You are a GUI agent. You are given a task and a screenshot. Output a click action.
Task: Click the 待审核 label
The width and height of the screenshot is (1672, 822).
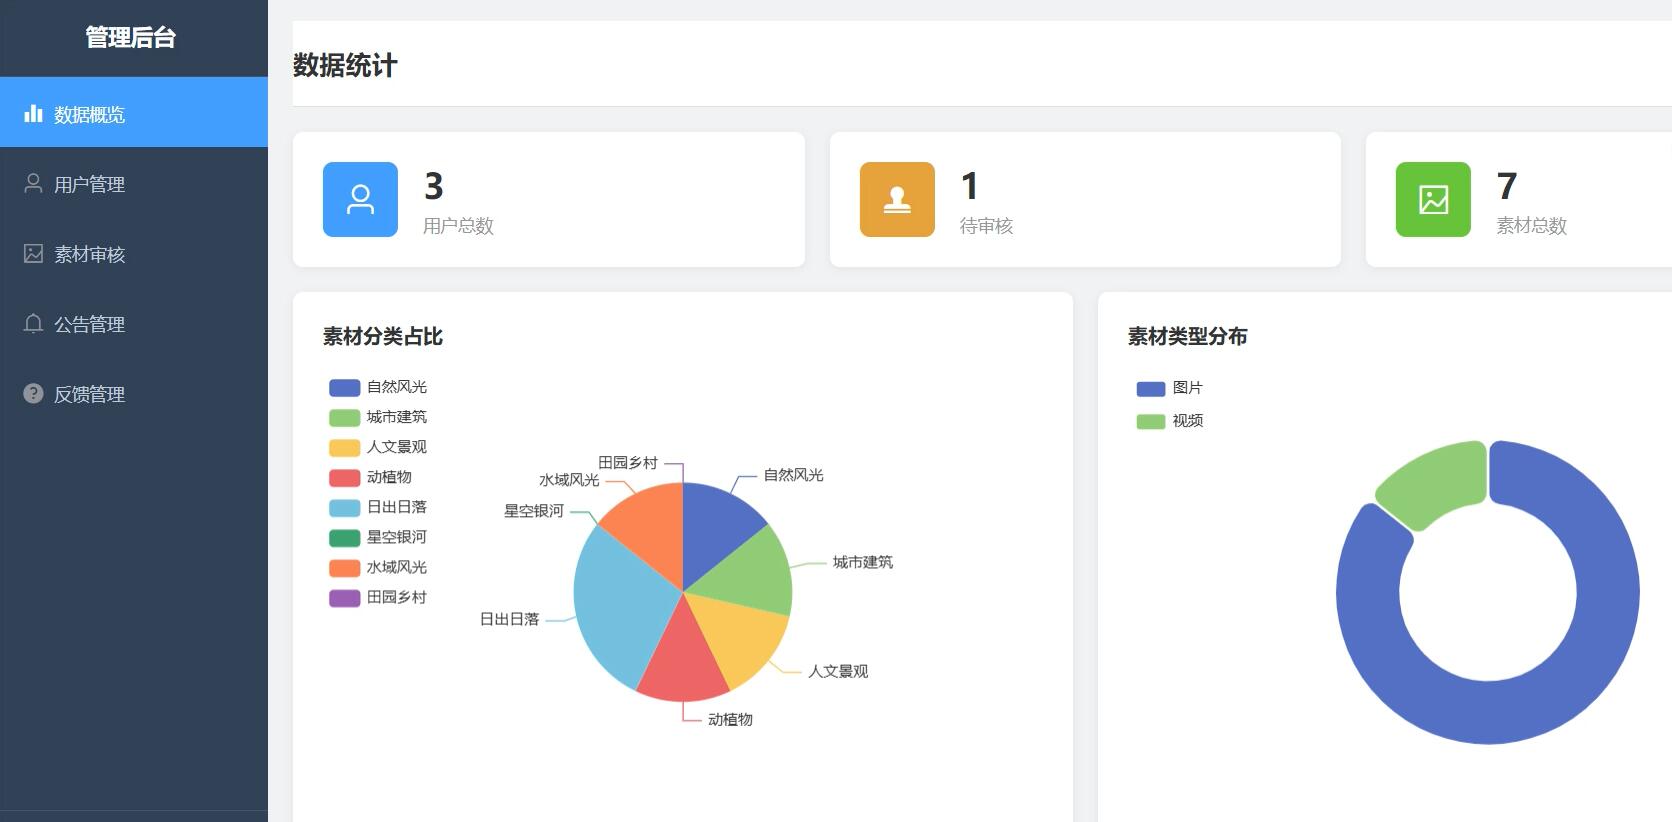(986, 226)
